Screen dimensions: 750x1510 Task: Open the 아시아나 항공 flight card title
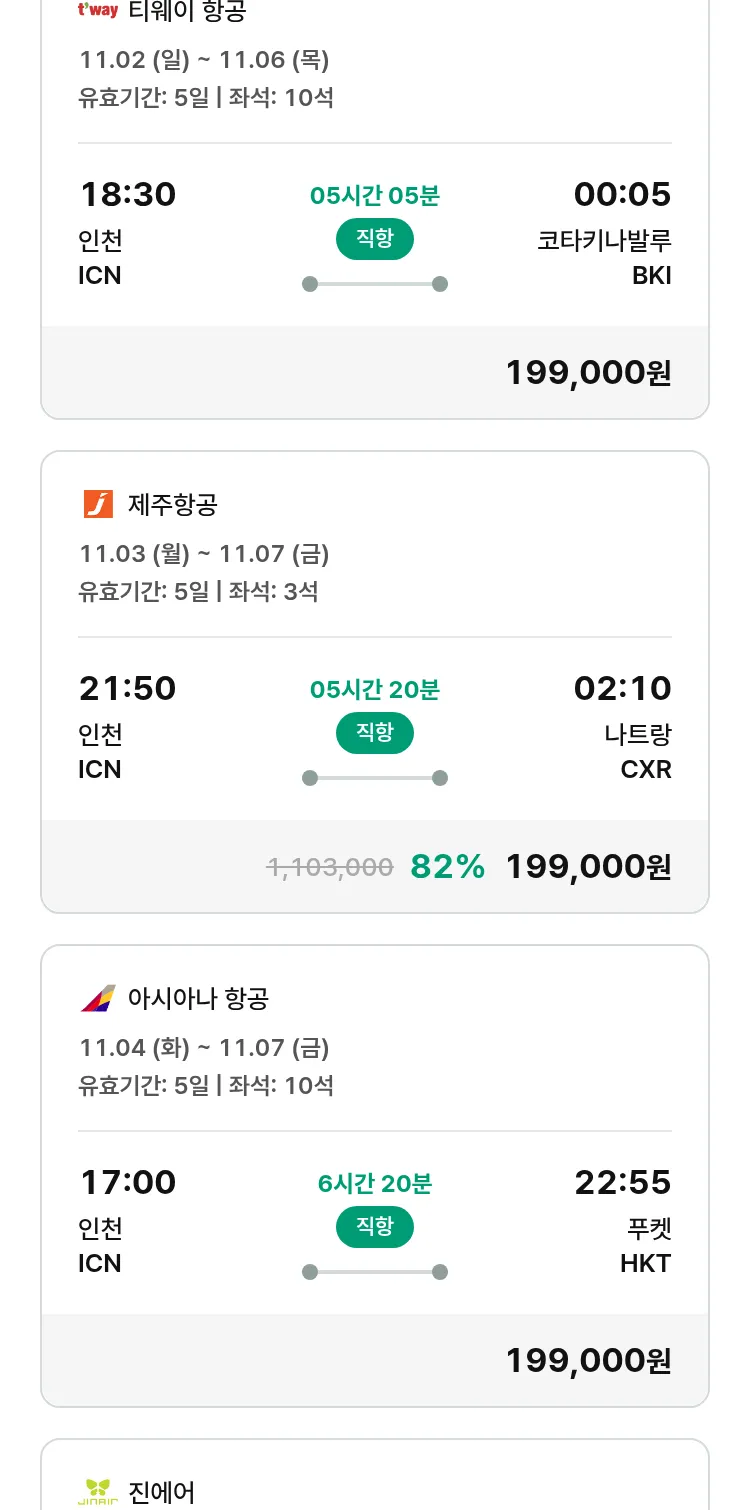(x=199, y=999)
